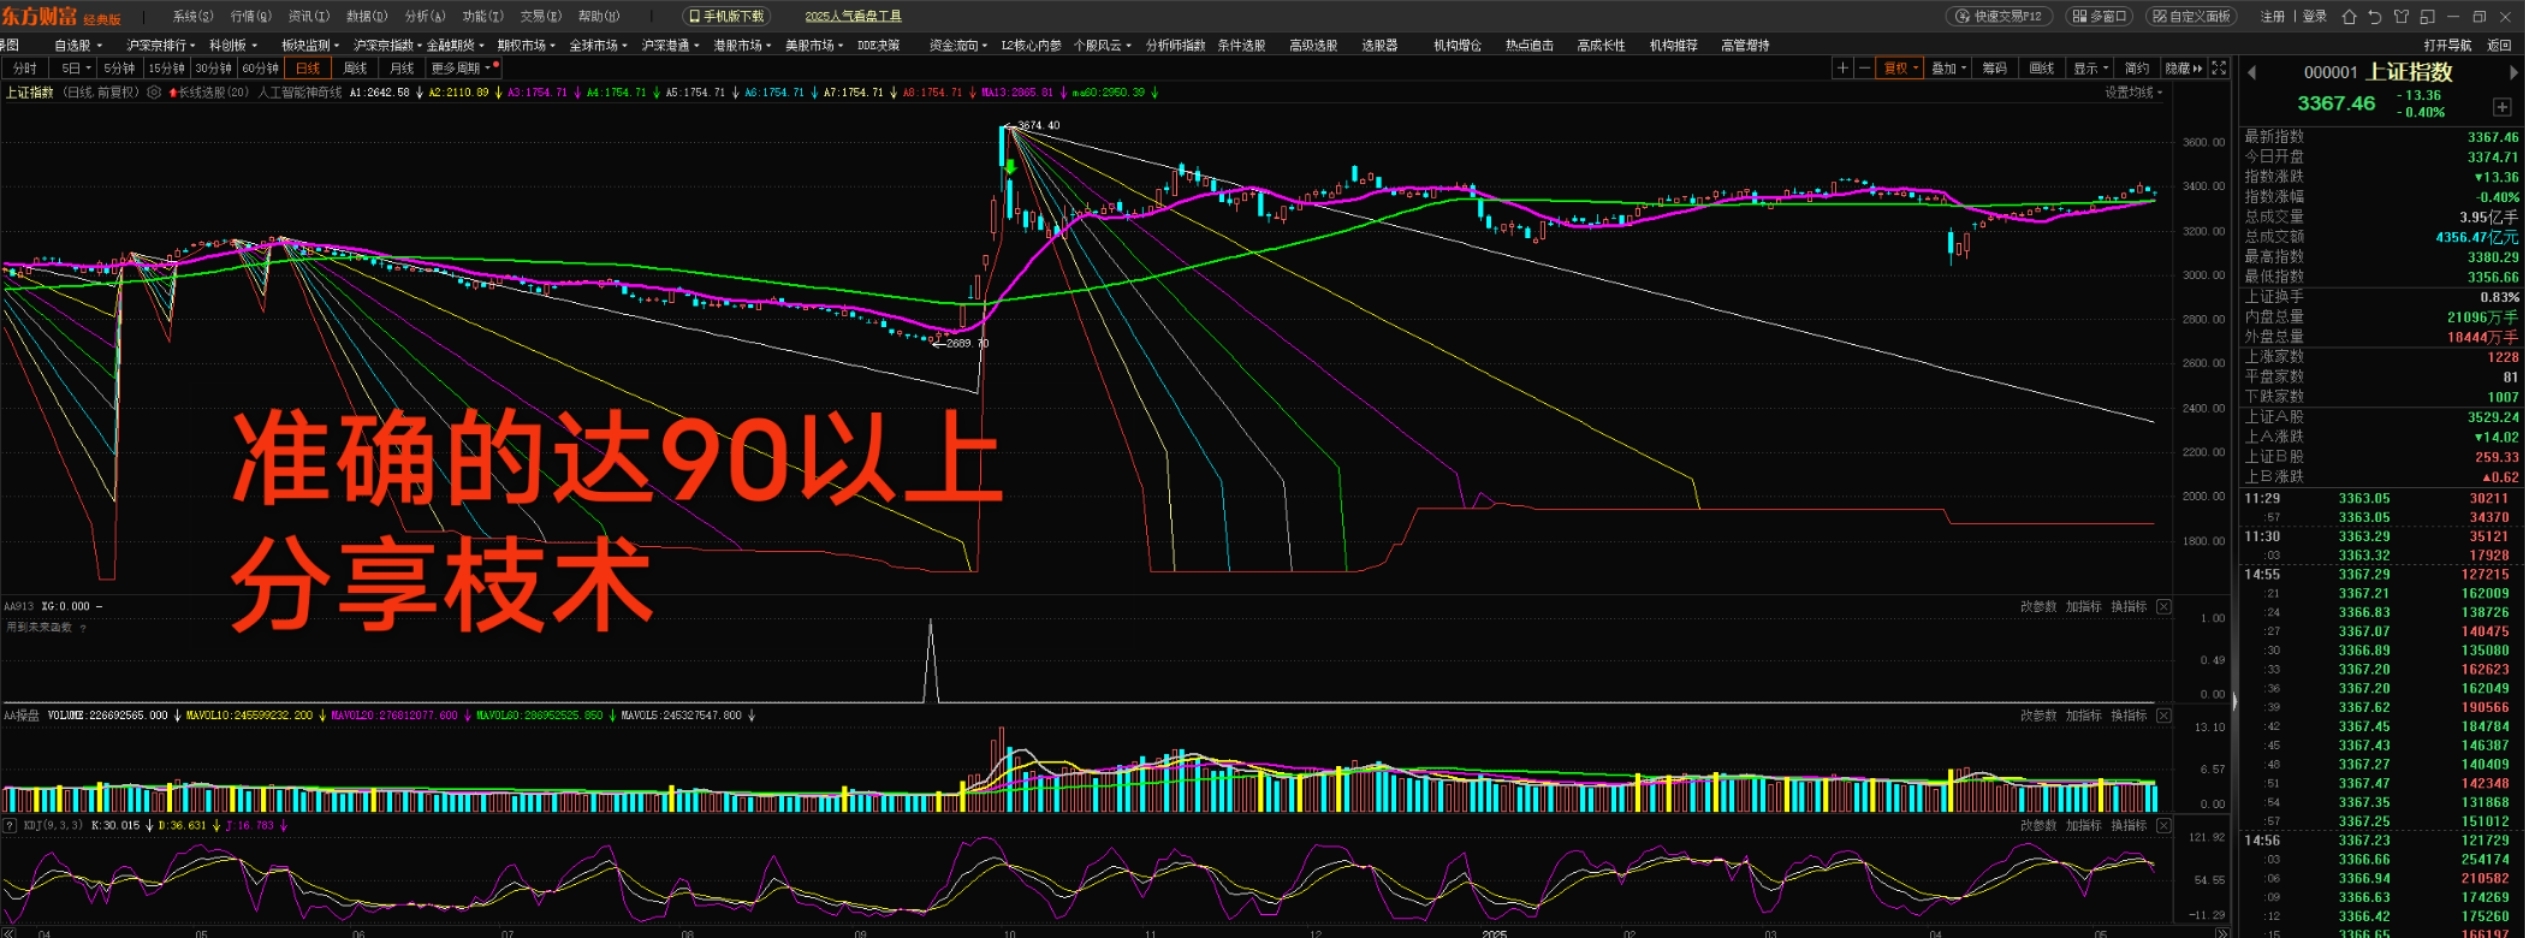Screen dimensions: 2525x938
Task: Go to next stock with right arrow
Action: click(x=2513, y=72)
